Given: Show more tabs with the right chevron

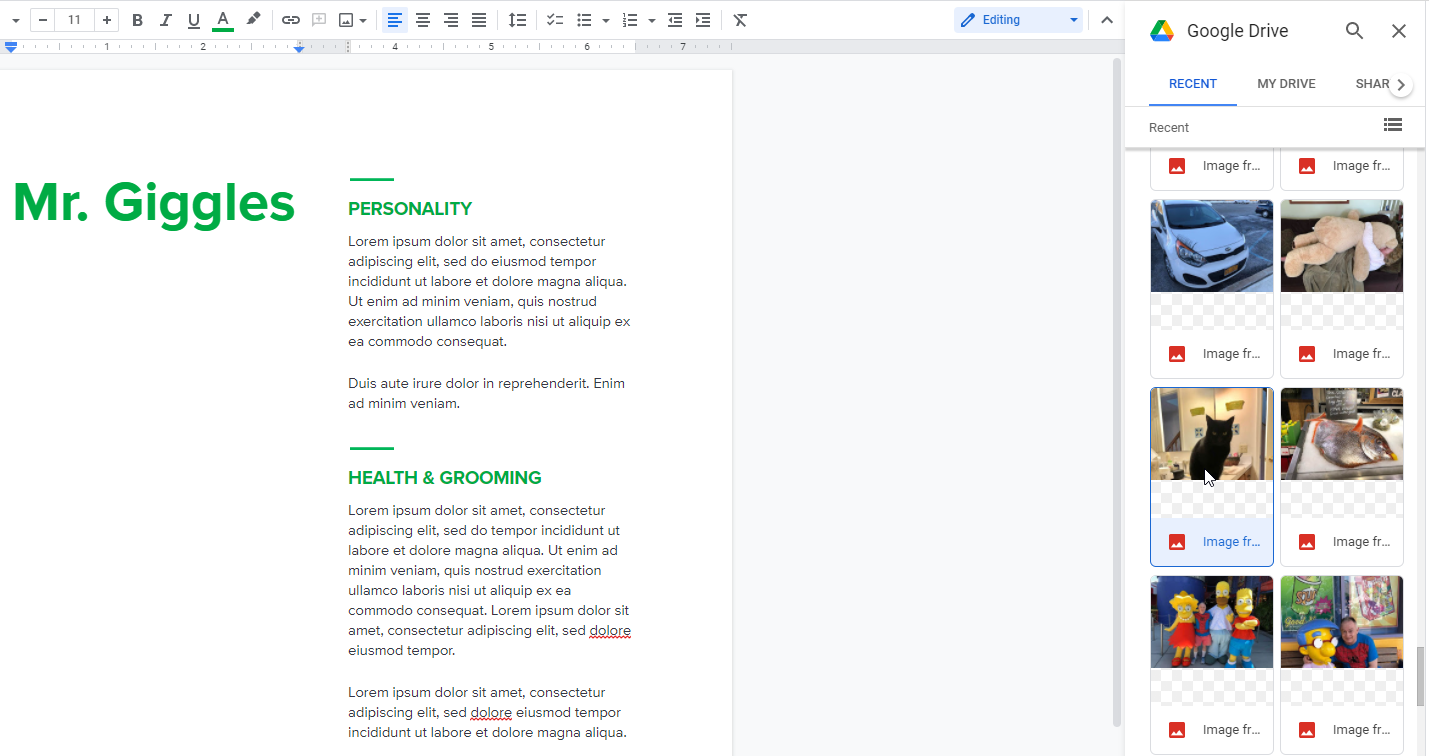Looking at the screenshot, I should coord(1401,85).
